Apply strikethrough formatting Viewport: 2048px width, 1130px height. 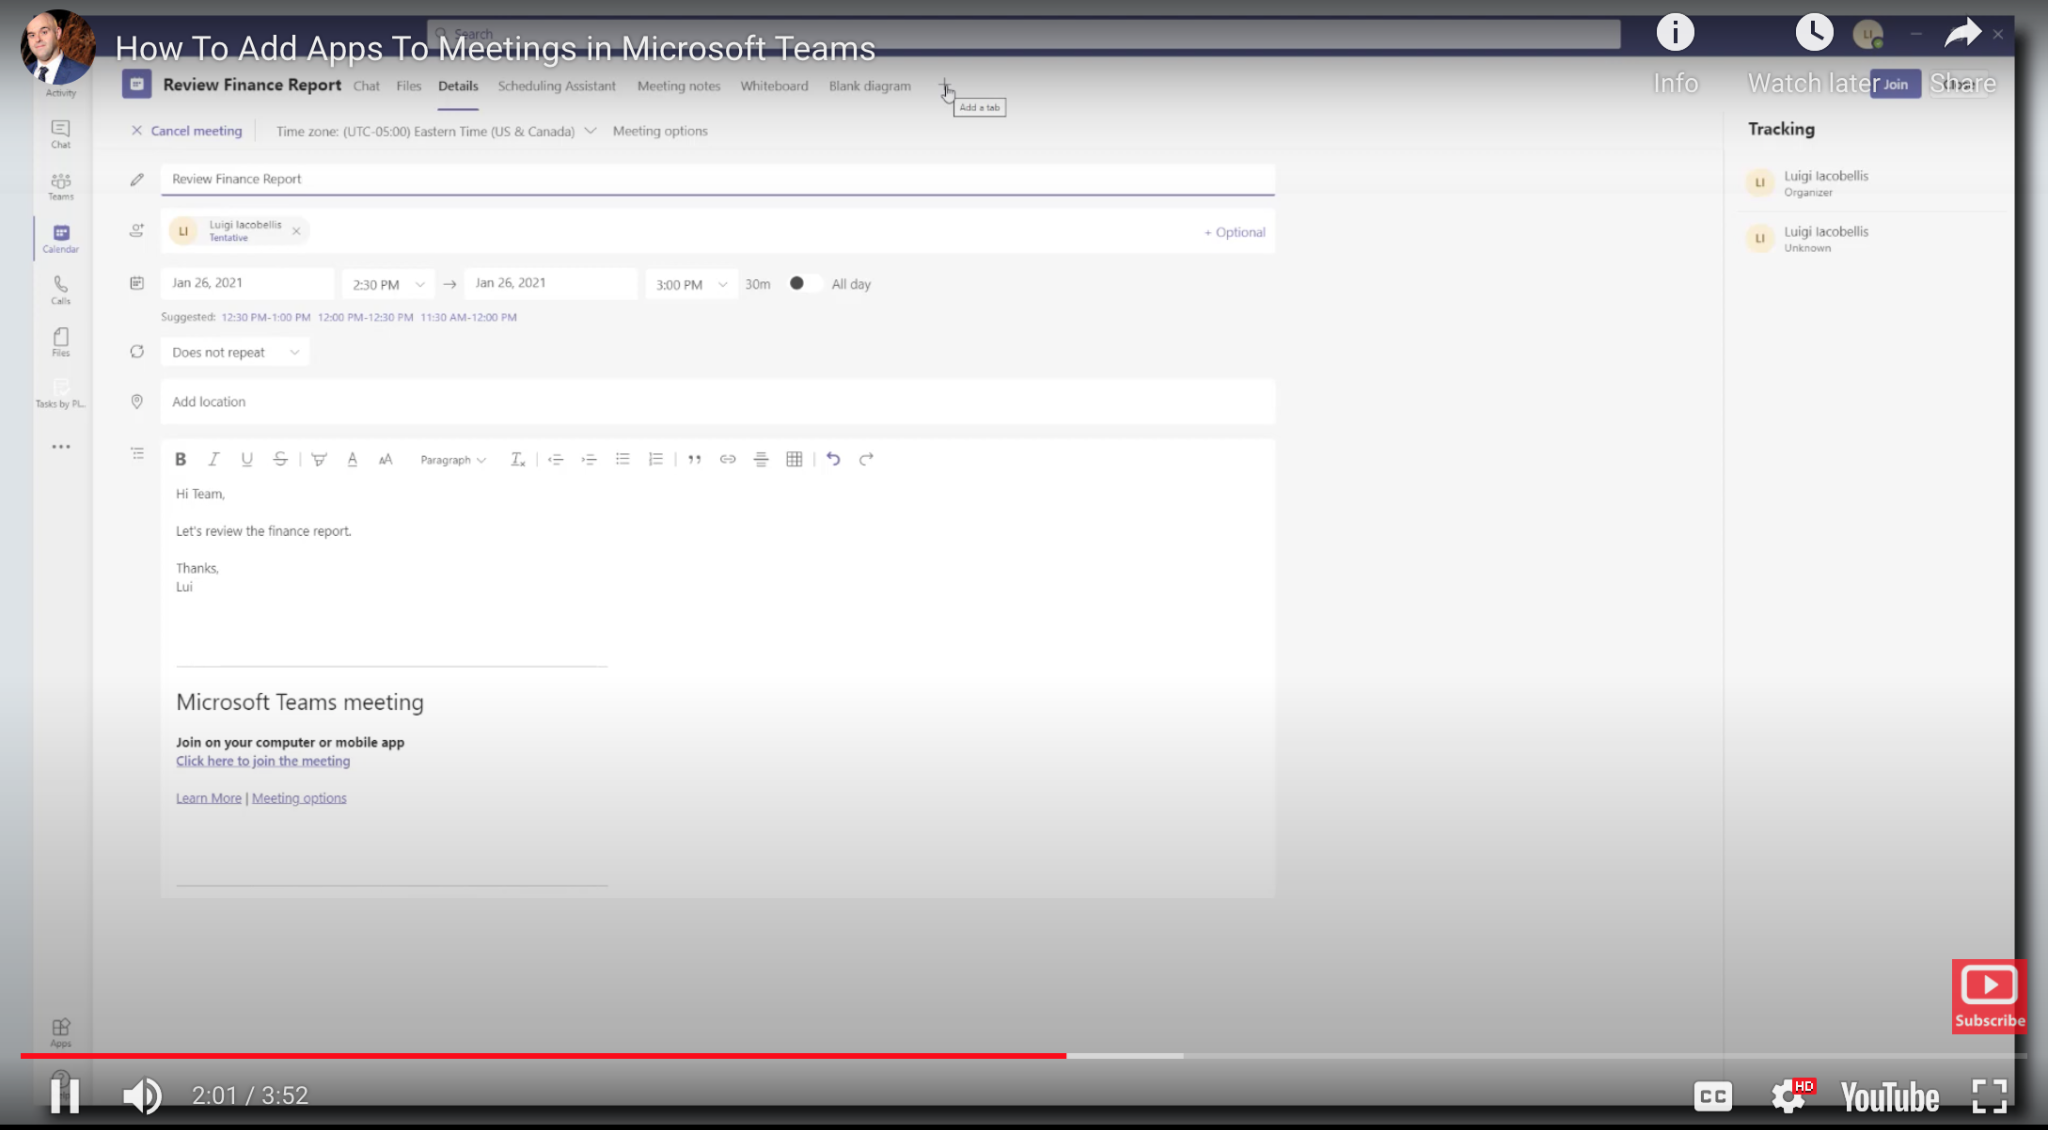[x=280, y=459]
